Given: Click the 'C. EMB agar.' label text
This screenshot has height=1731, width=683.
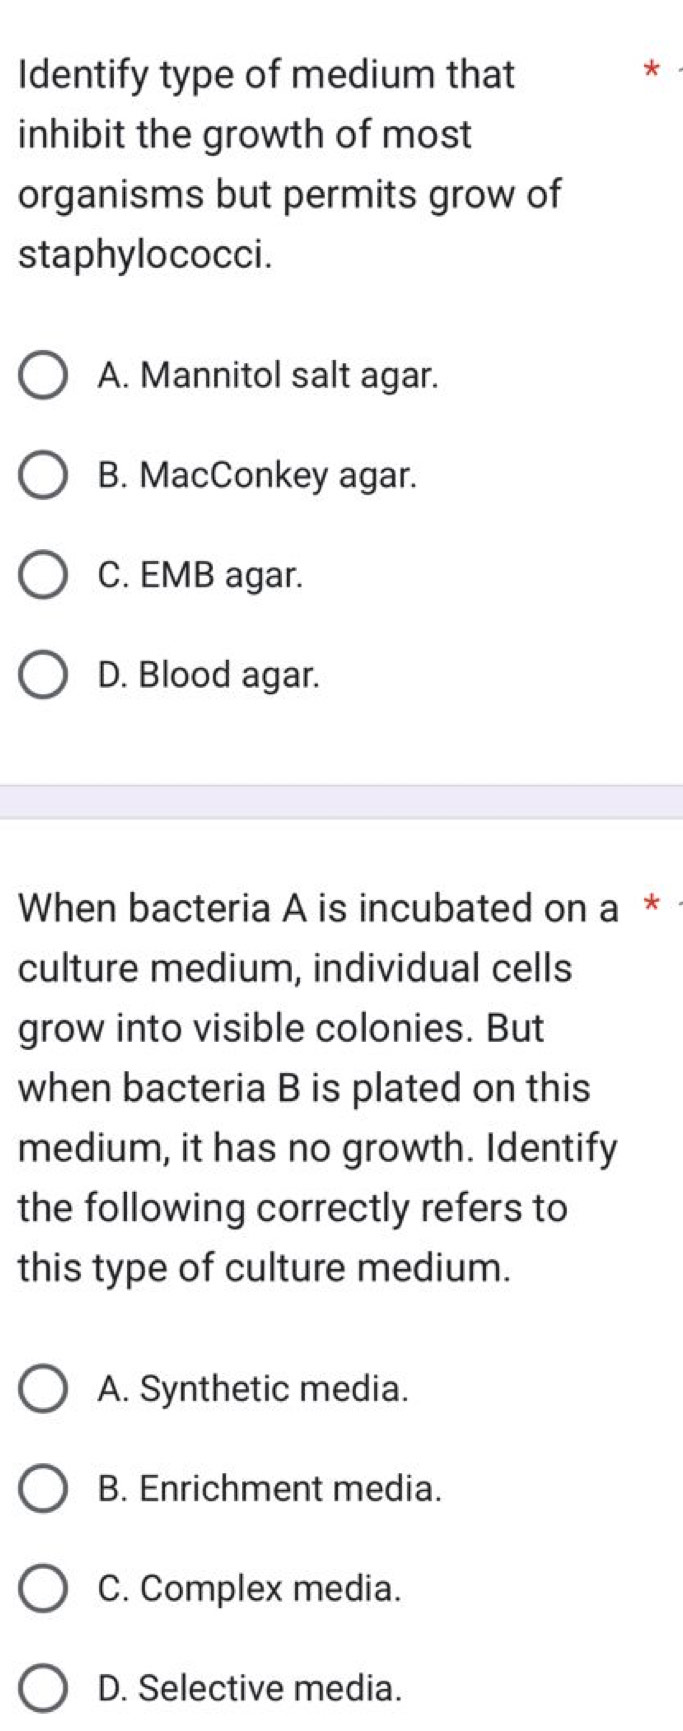Looking at the screenshot, I should point(200,576).
